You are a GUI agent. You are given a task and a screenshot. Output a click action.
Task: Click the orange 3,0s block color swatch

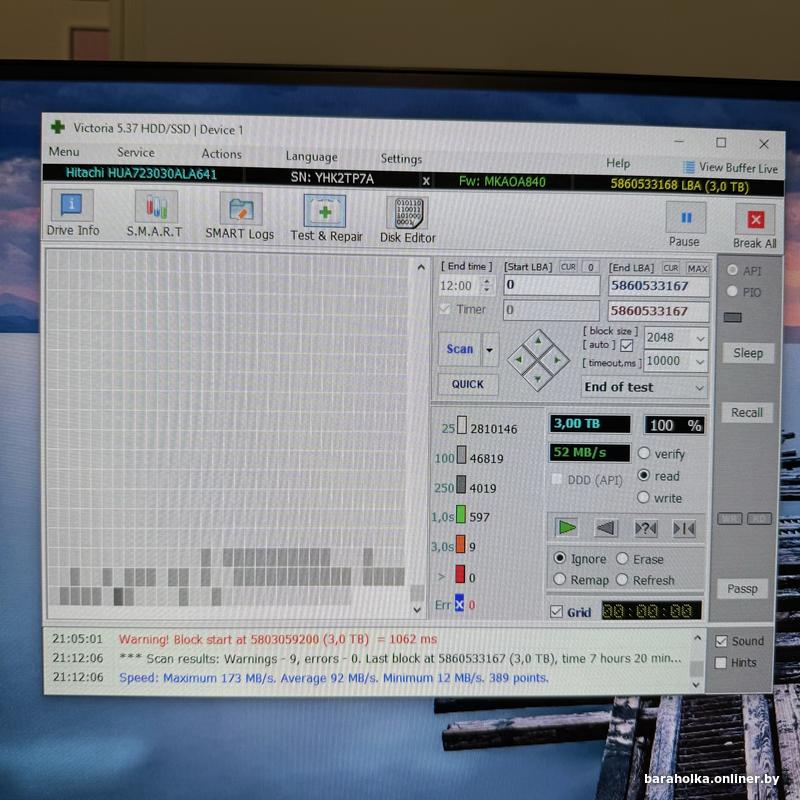[x=460, y=544]
